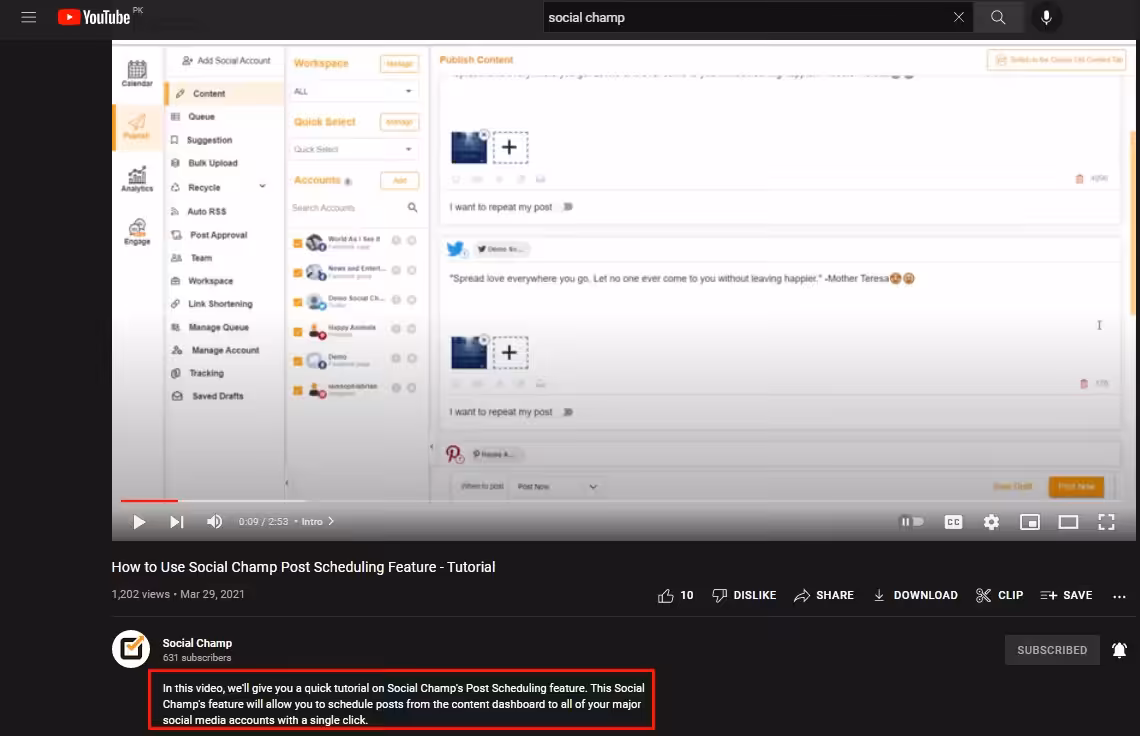
Task: Enter full screen mode
Action: pos(1106,522)
